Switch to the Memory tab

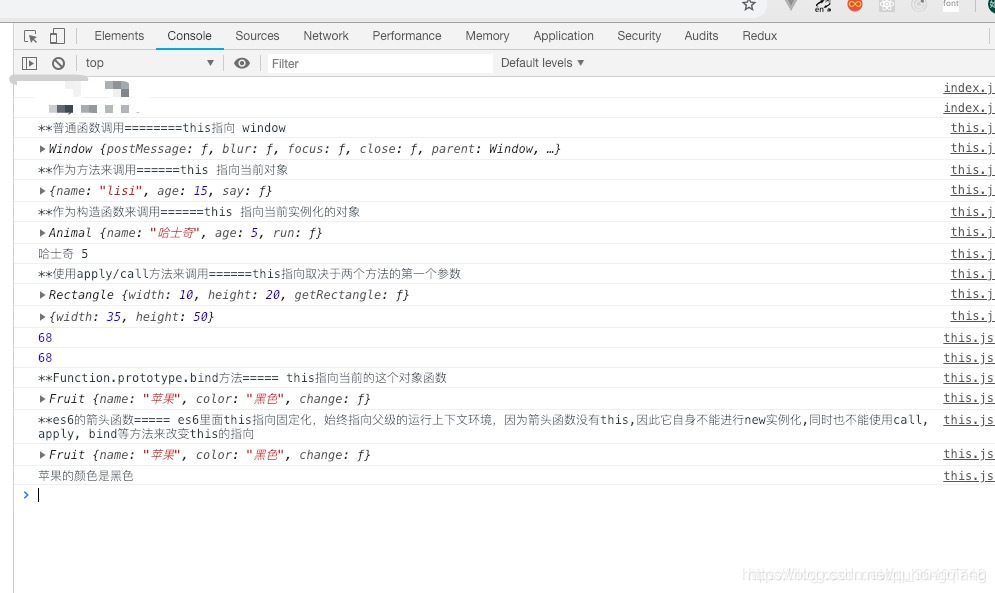pos(487,36)
